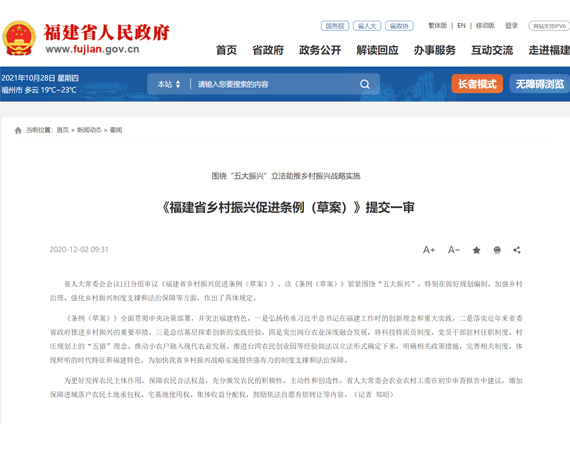Open the 移动版 mobile version

[485, 25]
